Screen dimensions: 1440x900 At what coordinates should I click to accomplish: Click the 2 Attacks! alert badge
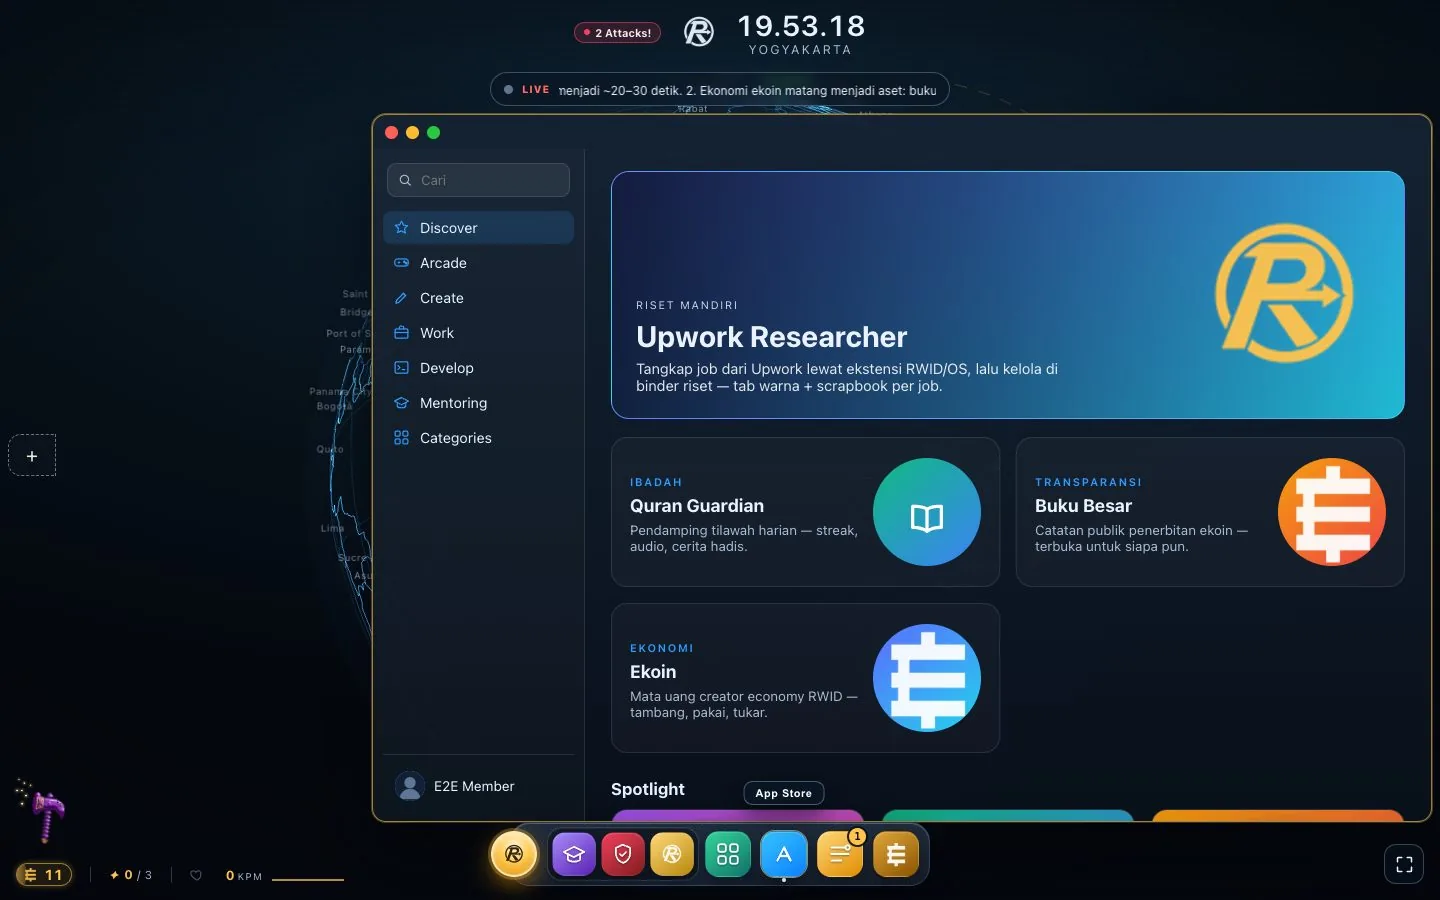(x=617, y=33)
